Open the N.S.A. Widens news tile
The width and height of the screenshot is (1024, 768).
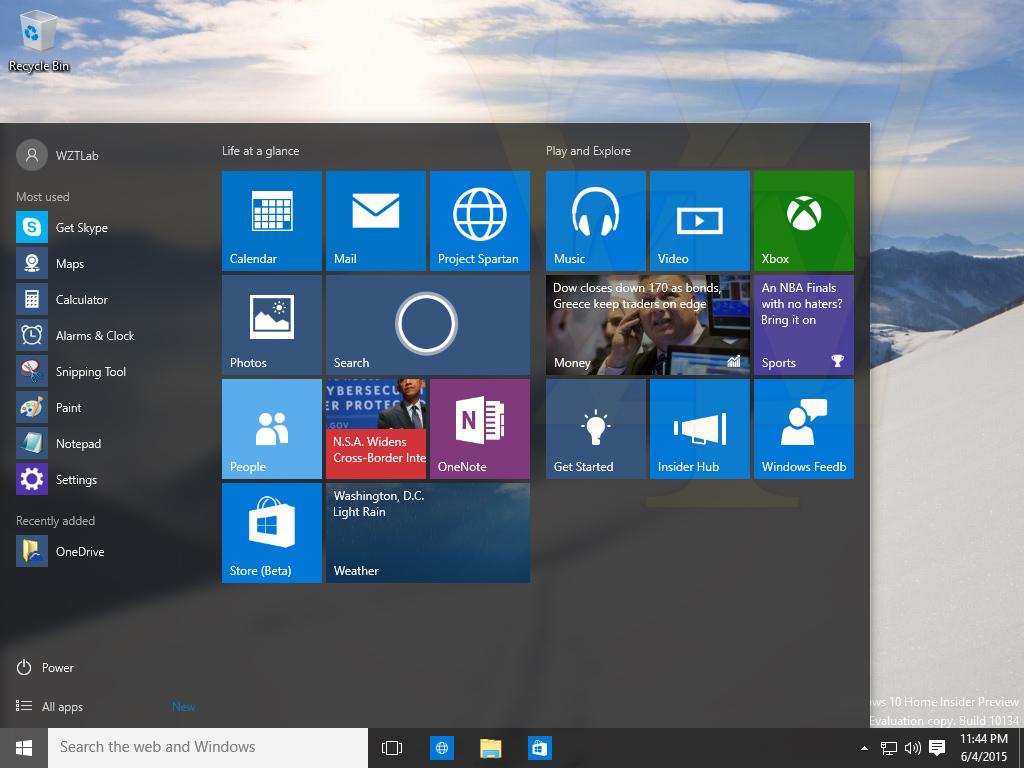pyautogui.click(x=376, y=428)
